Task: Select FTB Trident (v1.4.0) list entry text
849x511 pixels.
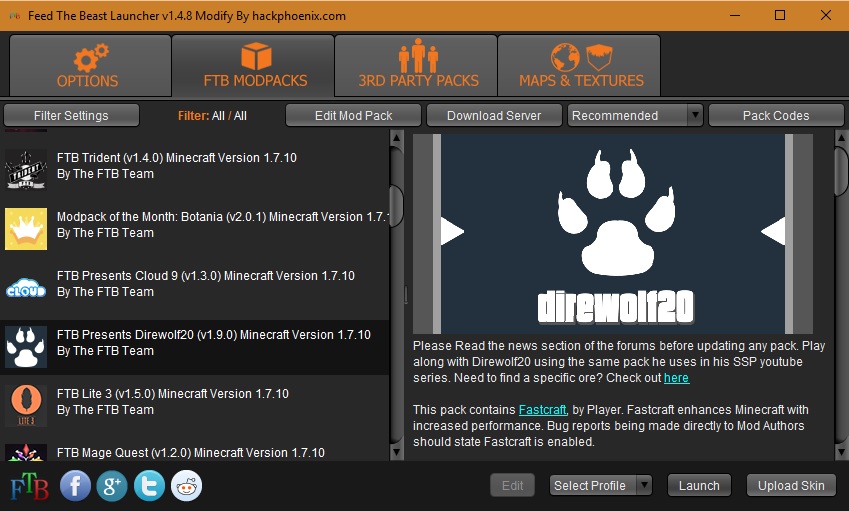Action: (177, 166)
